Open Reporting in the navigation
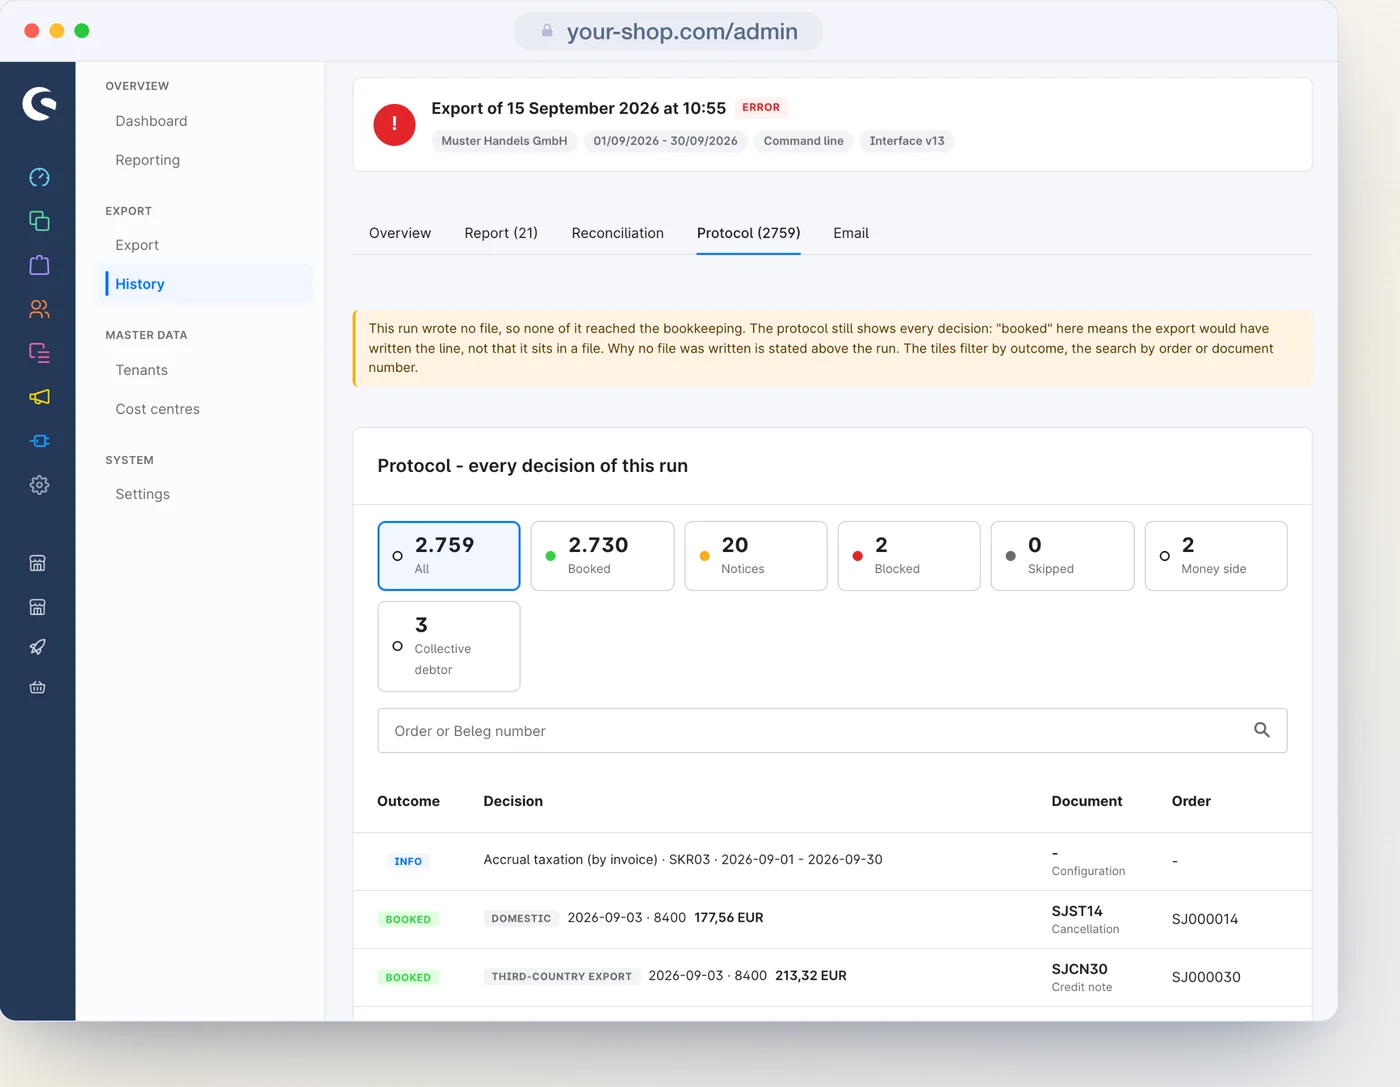The width and height of the screenshot is (1400, 1087). 148,160
